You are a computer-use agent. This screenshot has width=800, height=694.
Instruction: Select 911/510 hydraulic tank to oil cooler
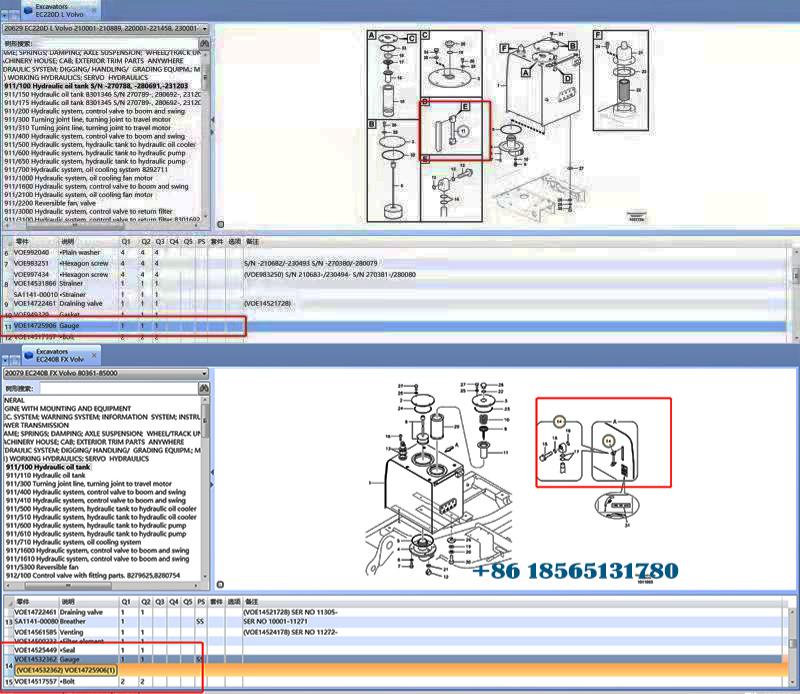[x=101, y=517]
